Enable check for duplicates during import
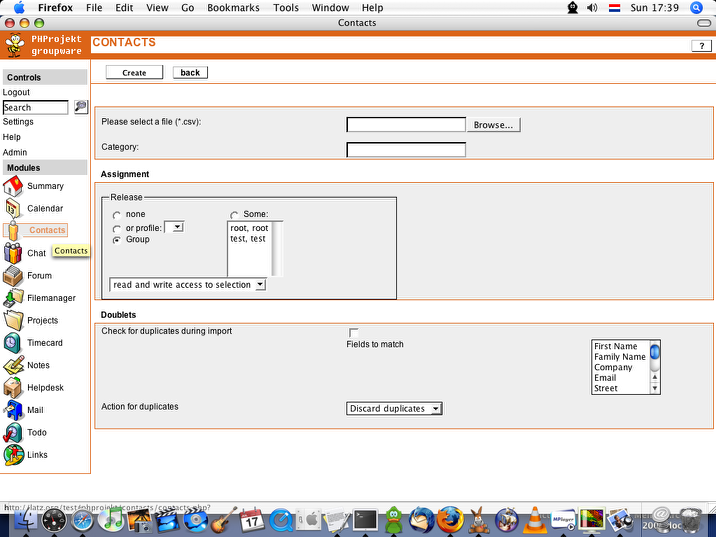Viewport: 716px width, 537px height. tap(353, 333)
